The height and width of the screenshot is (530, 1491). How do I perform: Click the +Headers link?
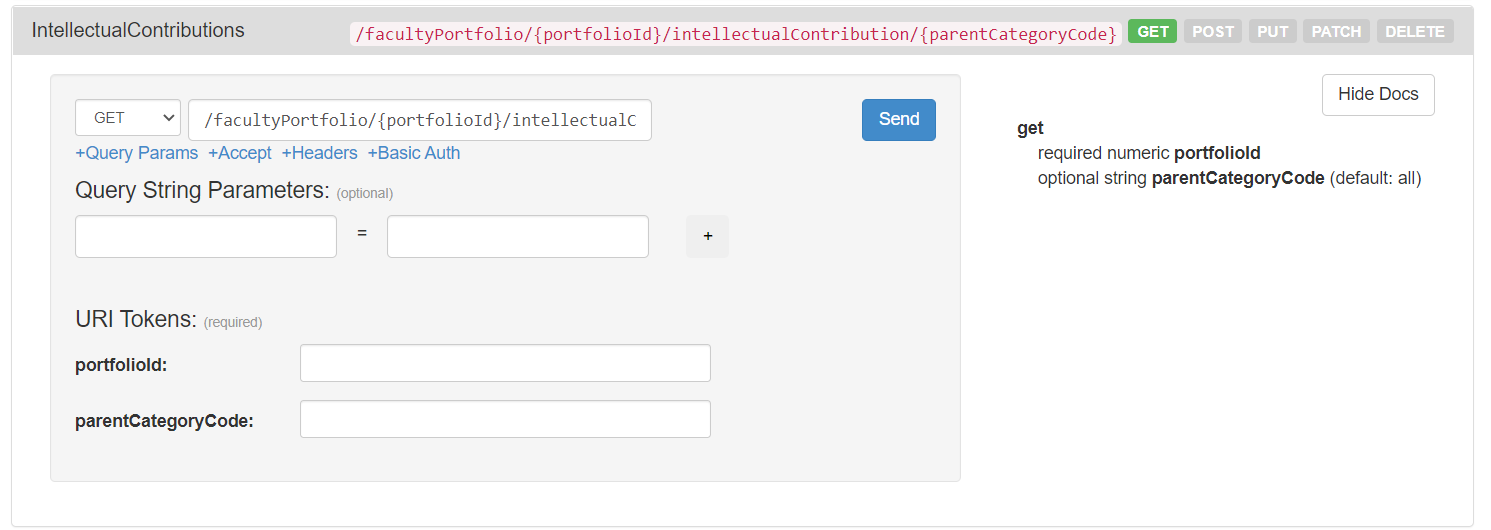click(x=319, y=153)
